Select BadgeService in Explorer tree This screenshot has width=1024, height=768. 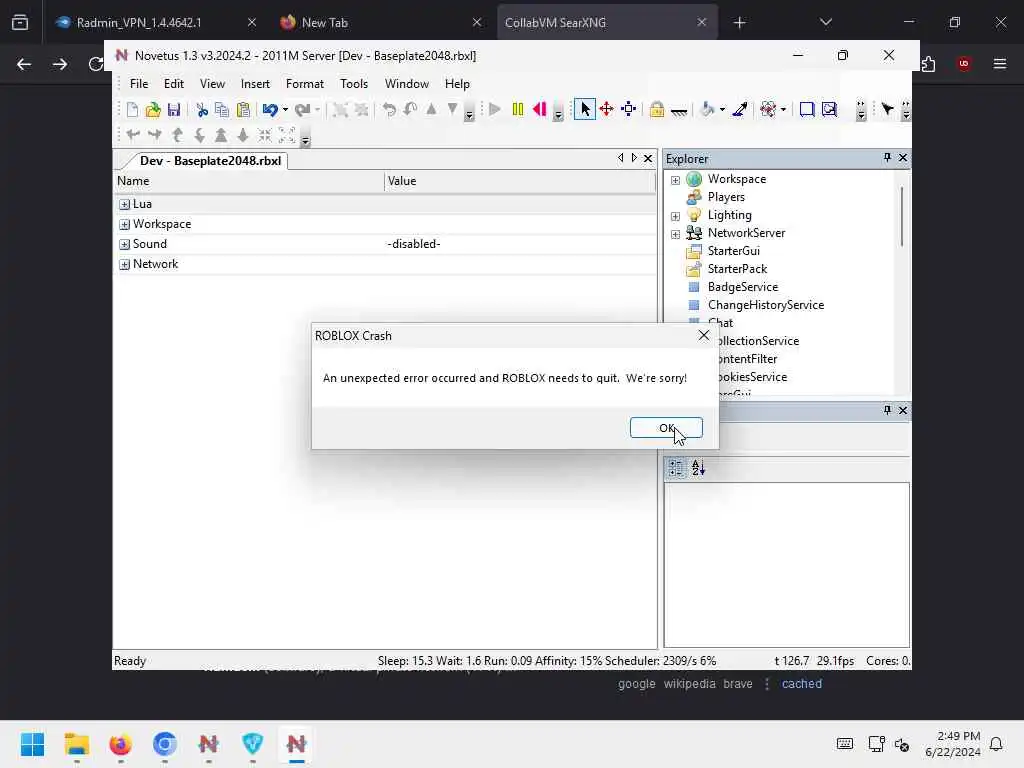click(743, 287)
